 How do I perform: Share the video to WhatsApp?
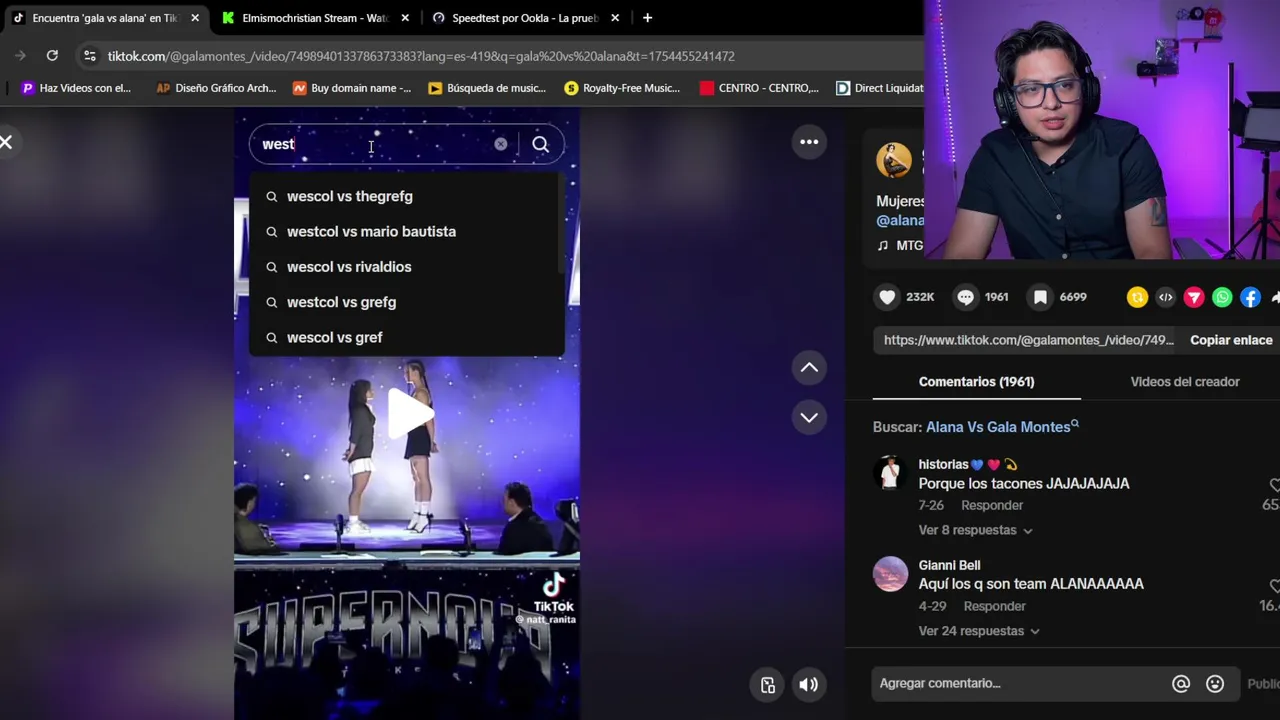click(1222, 297)
